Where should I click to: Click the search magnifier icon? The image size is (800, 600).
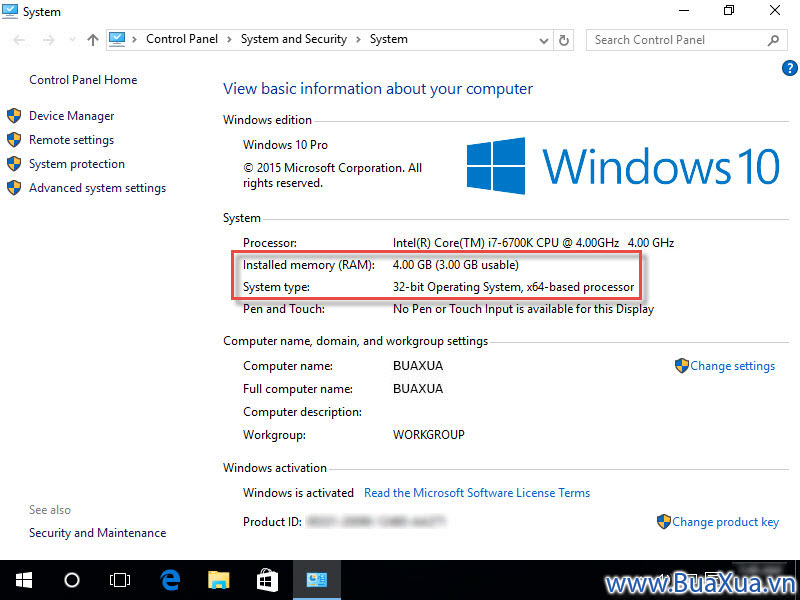[773, 40]
